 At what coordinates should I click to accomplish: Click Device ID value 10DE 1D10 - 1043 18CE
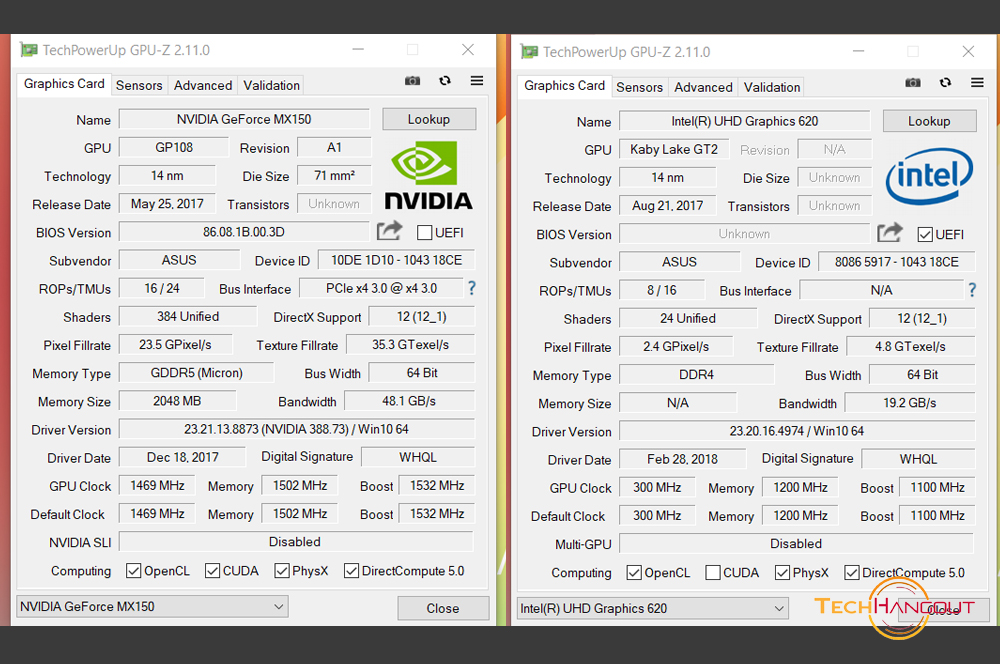tap(397, 260)
